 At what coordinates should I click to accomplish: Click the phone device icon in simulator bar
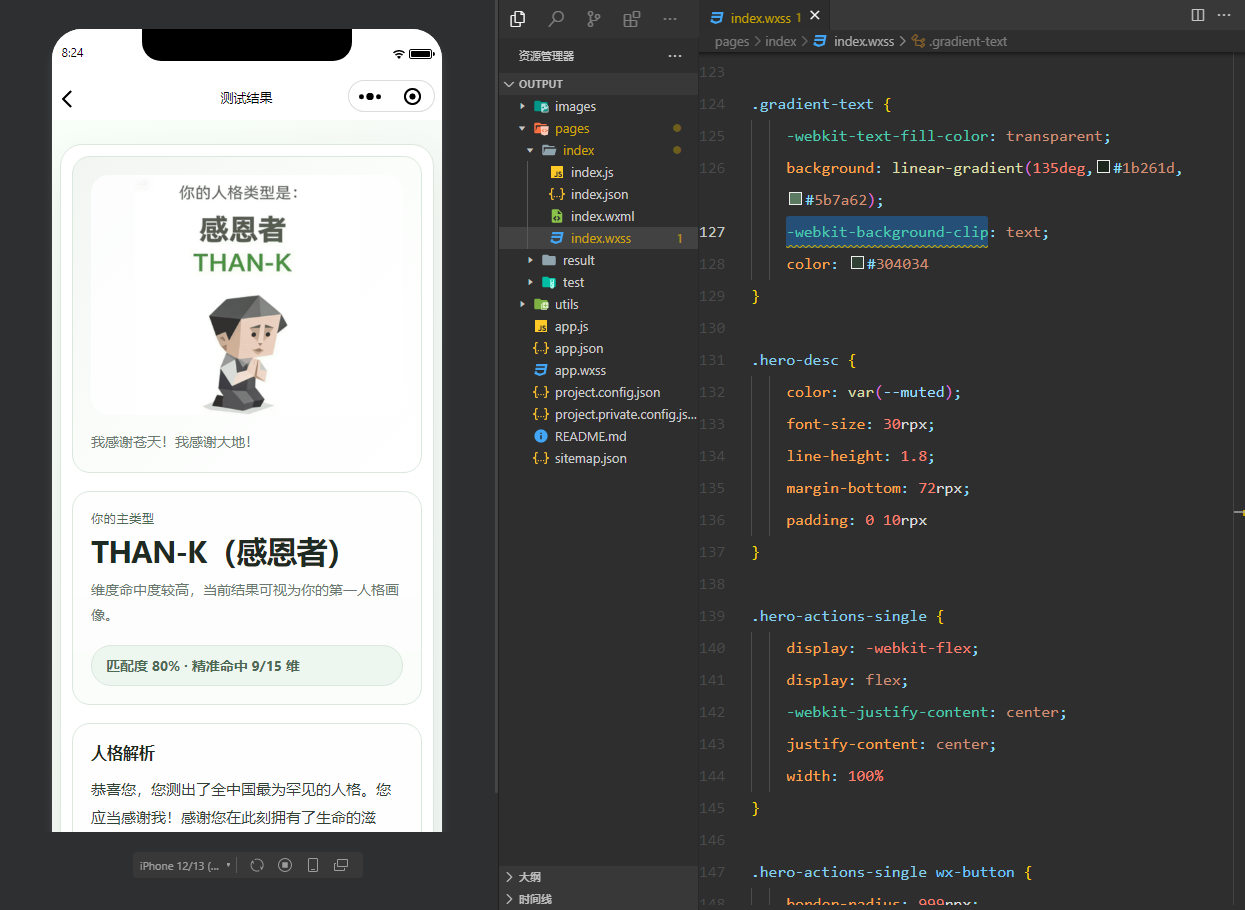point(313,864)
